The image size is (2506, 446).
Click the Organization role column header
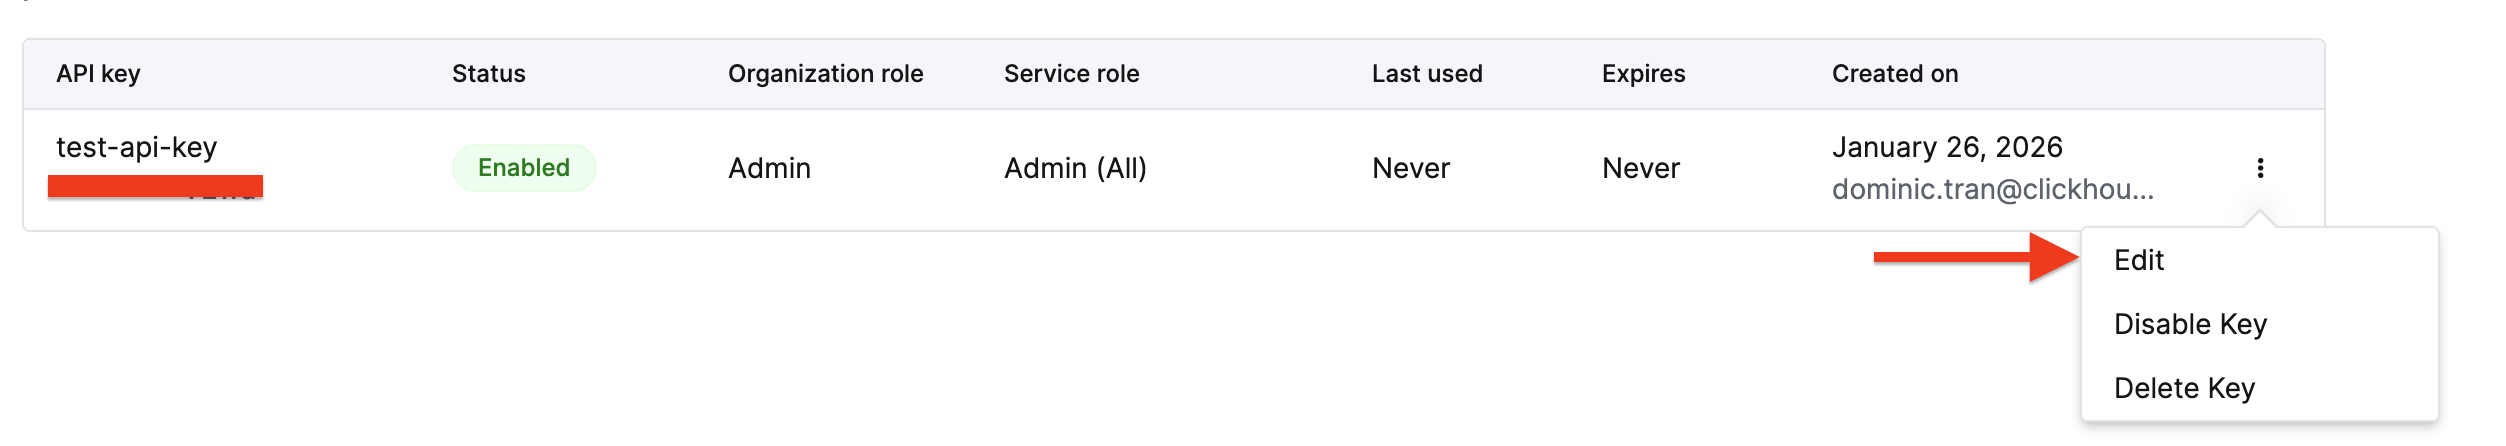[x=825, y=74]
